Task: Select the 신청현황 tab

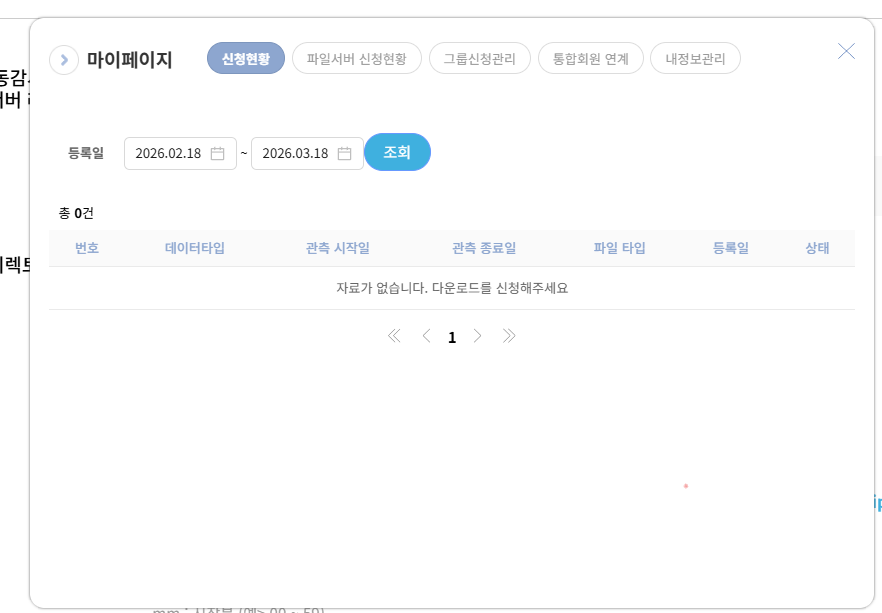Action: coord(246,59)
